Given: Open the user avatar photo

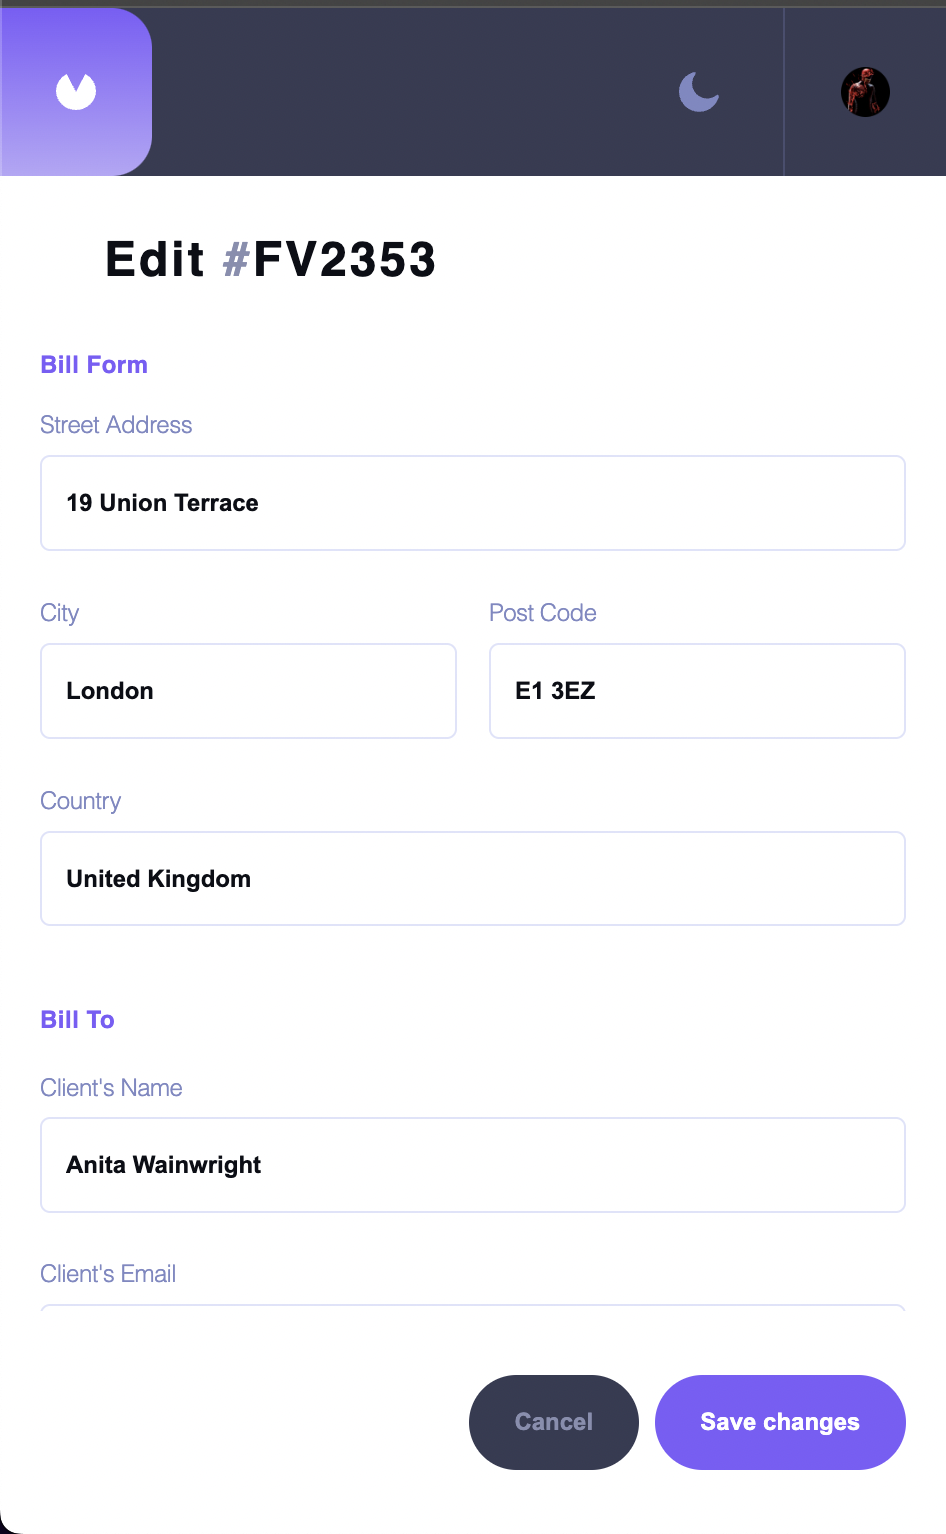Looking at the screenshot, I should (864, 91).
